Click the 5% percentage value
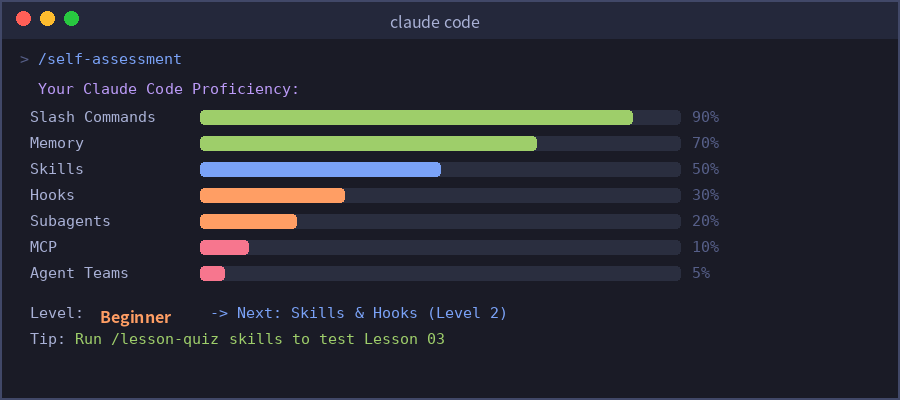Viewport: 900px width, 400px height. pos(700,273)
